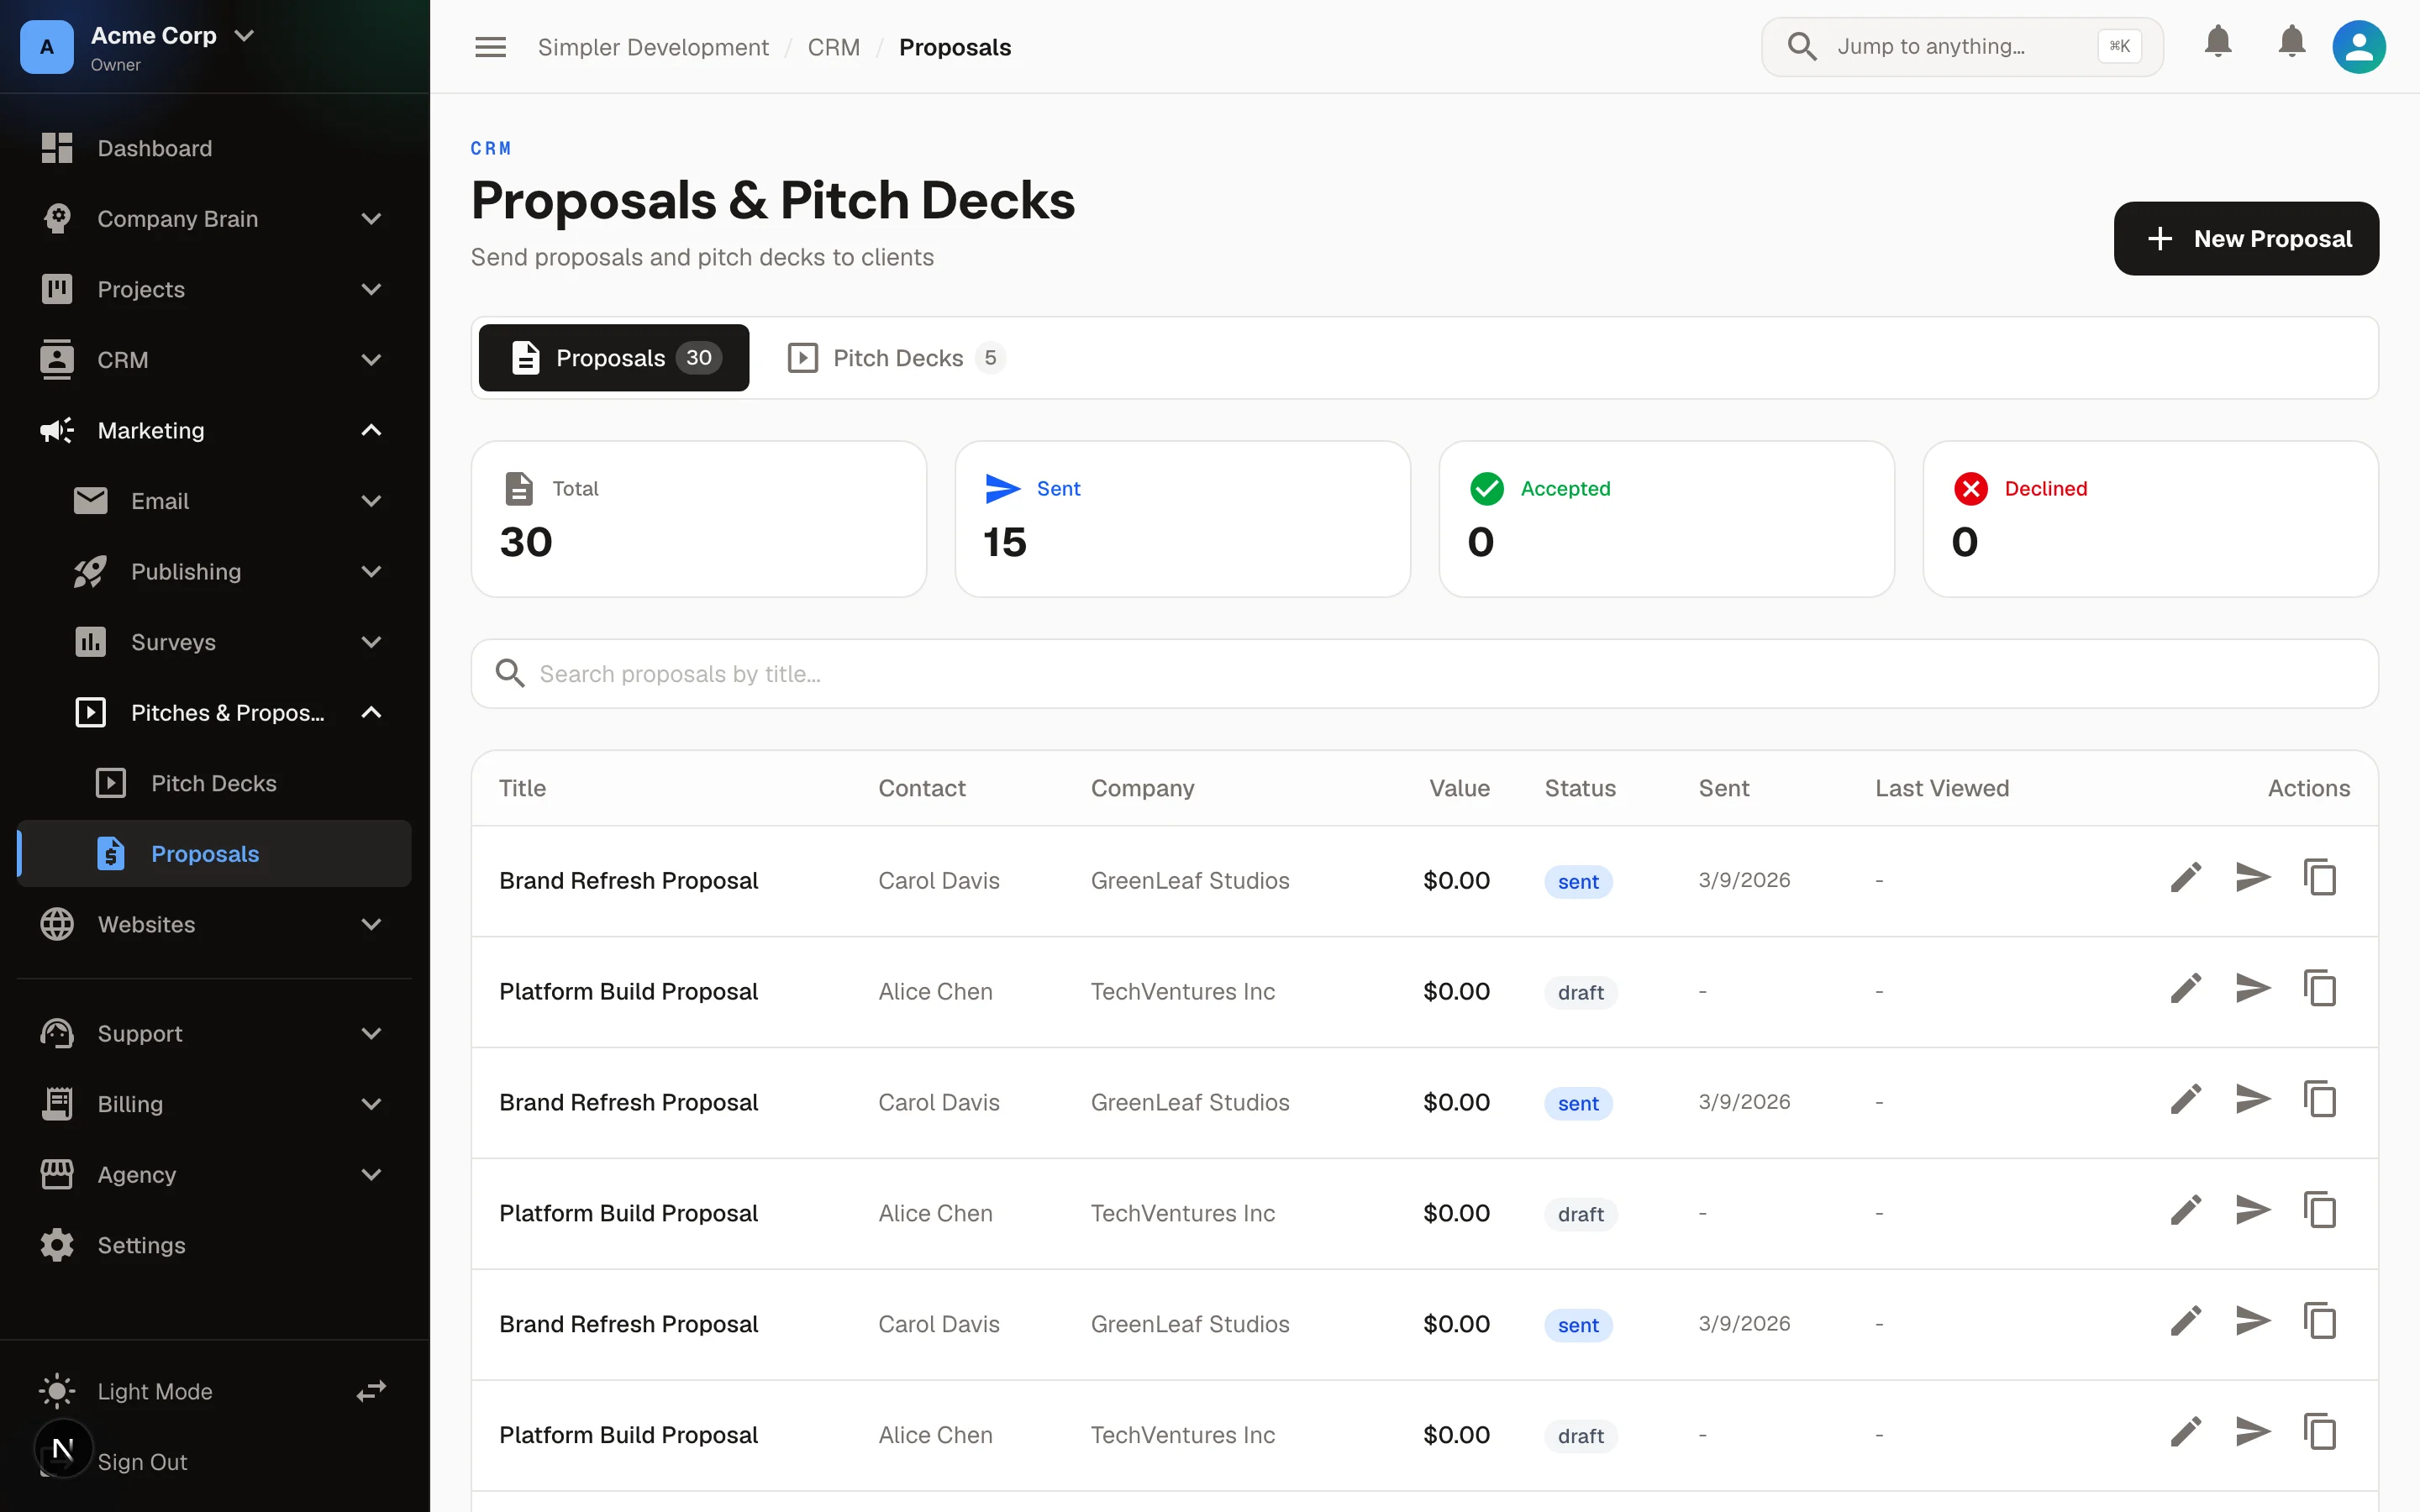Duplicate first Platform Build Proposal row
Screen dimensions: 2420x1512
click(2319, 989)
